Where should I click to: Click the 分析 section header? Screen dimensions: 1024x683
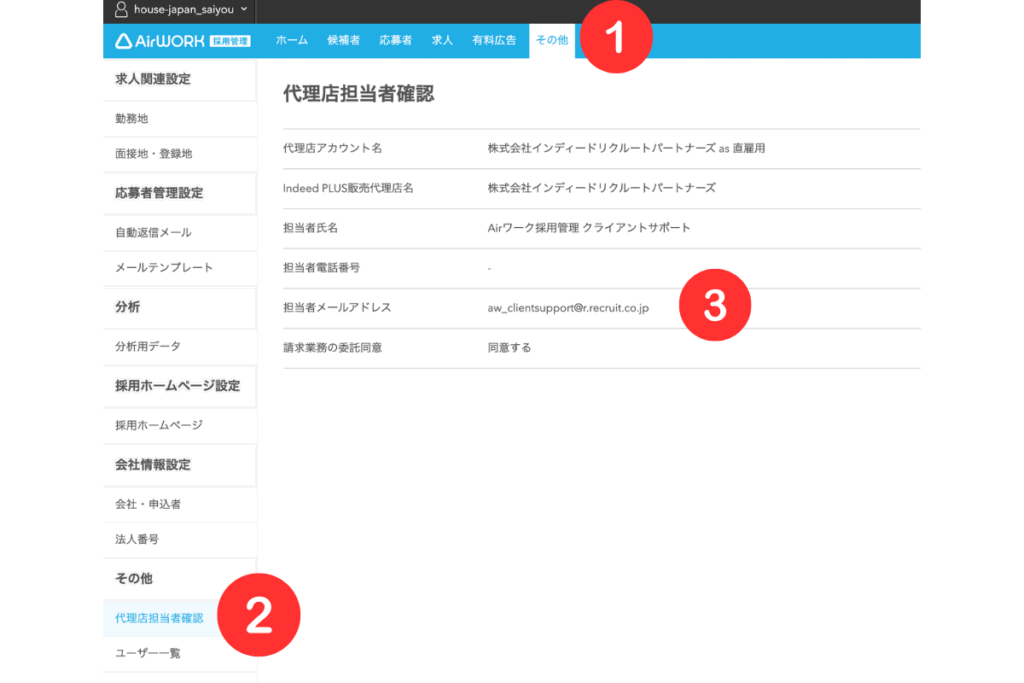[127, 307]
